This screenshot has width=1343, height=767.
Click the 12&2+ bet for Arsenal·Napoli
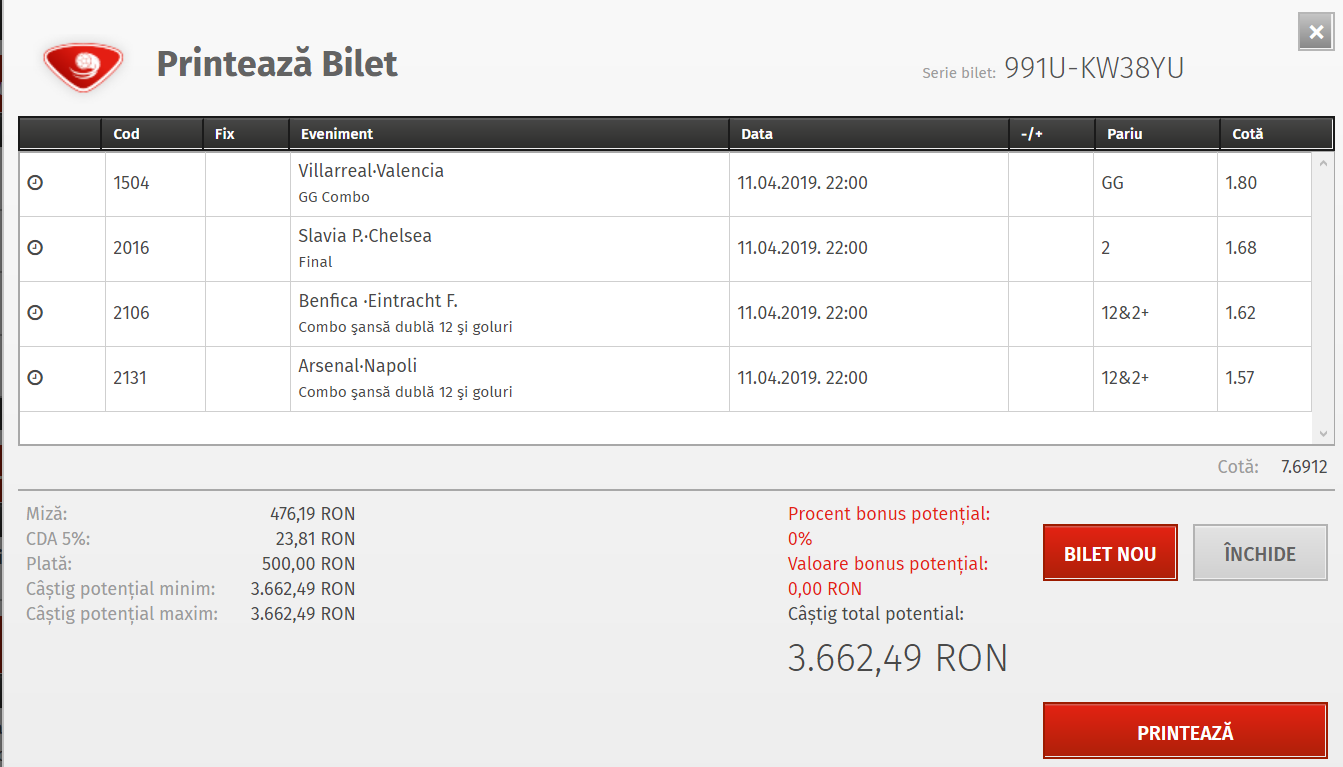pyautogui.click(x=1125, y=378)
